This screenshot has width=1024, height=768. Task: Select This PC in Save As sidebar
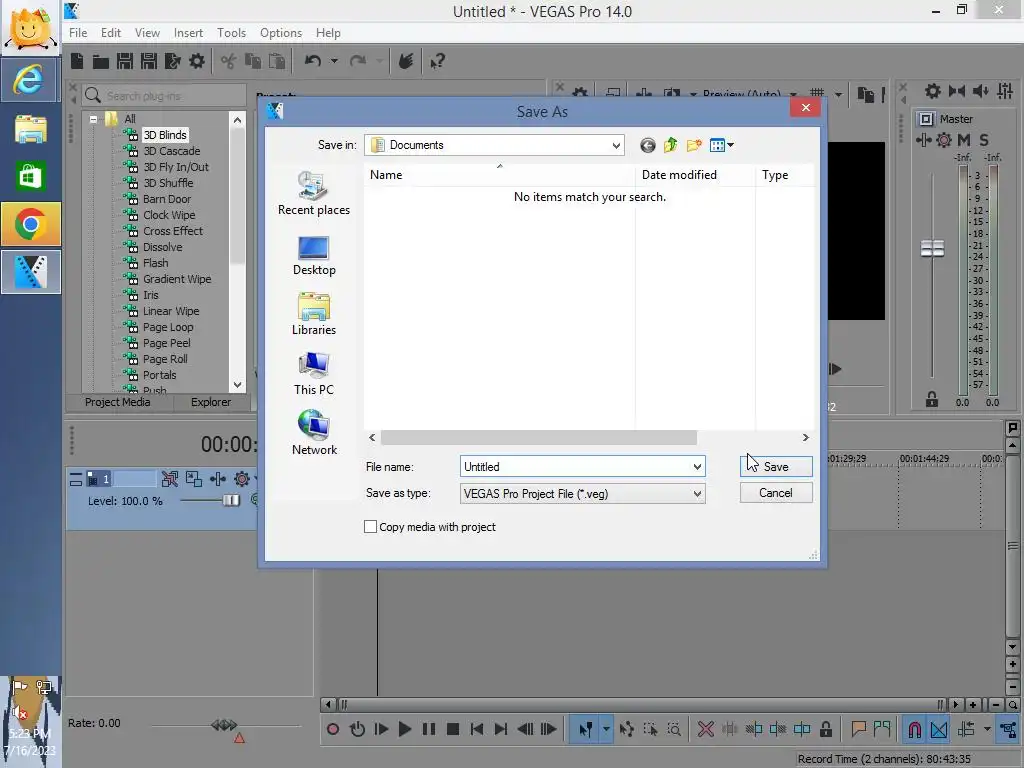(x=313, y=373)
